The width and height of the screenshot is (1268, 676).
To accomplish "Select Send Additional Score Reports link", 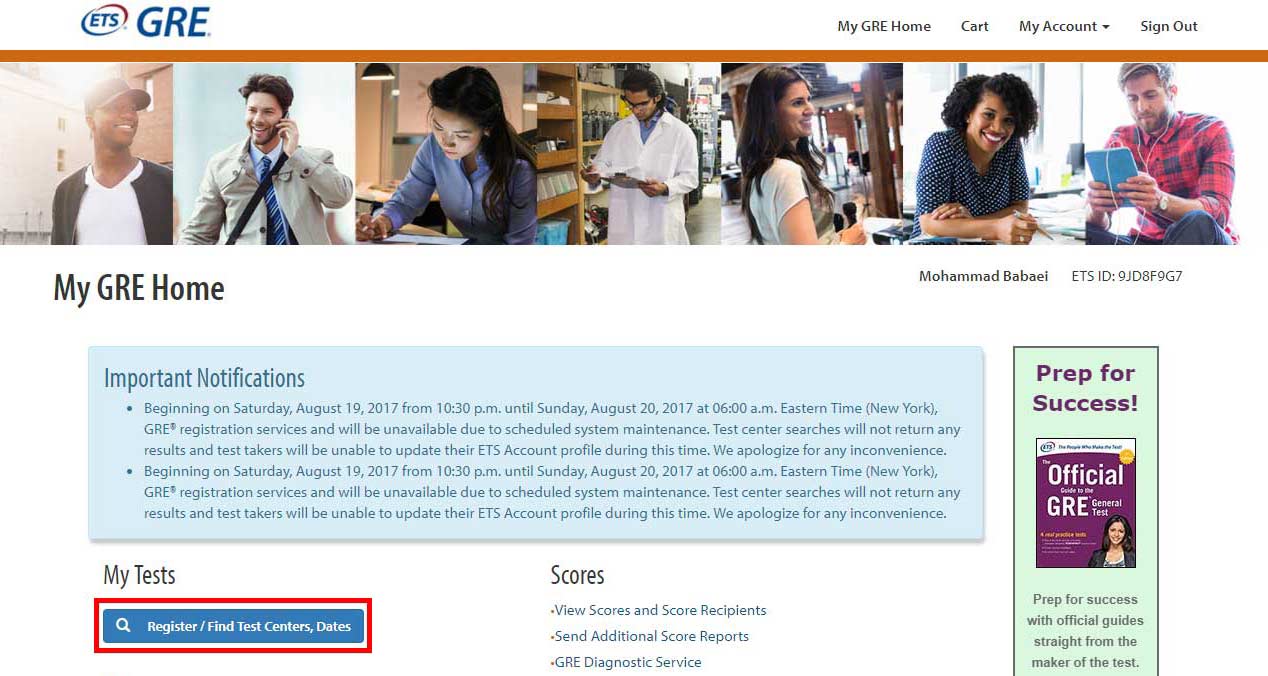I will click(651, 636).
